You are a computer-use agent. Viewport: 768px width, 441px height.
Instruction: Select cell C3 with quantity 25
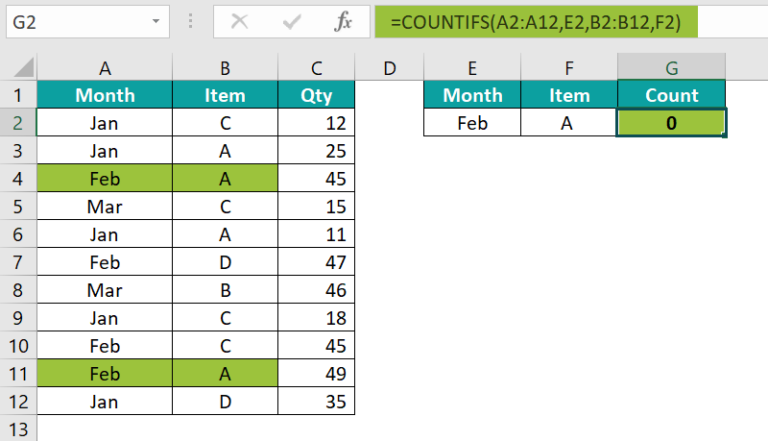coord(316,150)
